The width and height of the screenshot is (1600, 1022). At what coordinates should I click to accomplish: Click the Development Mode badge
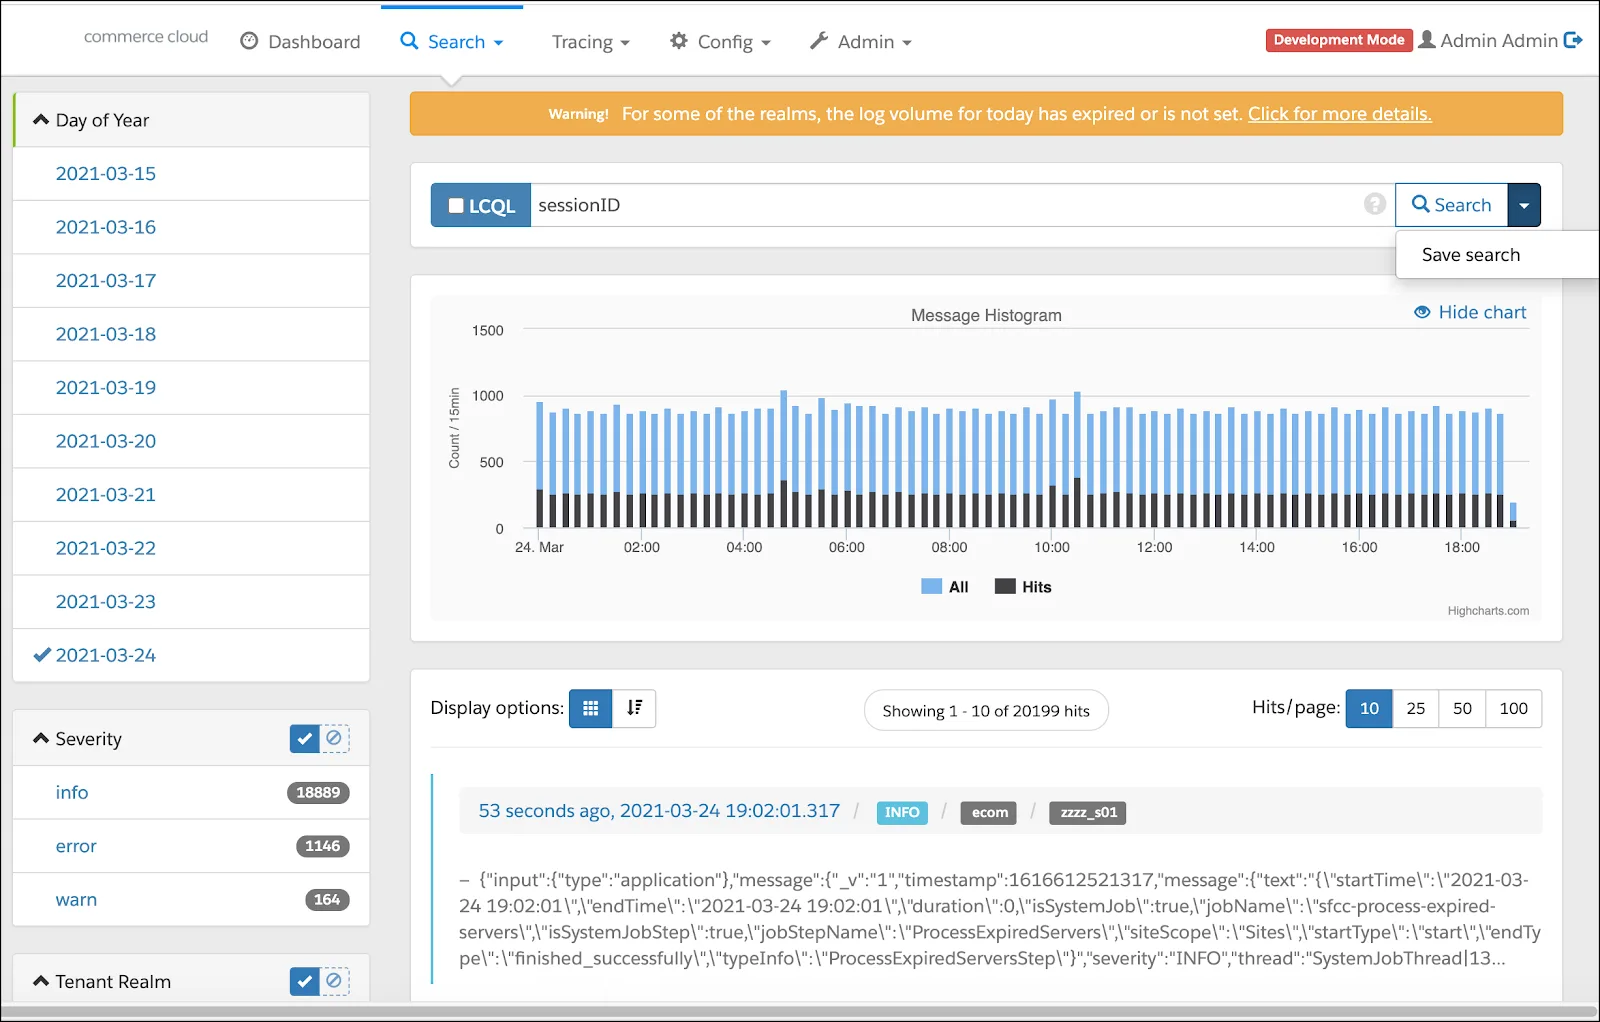[x=1339, y=40]
